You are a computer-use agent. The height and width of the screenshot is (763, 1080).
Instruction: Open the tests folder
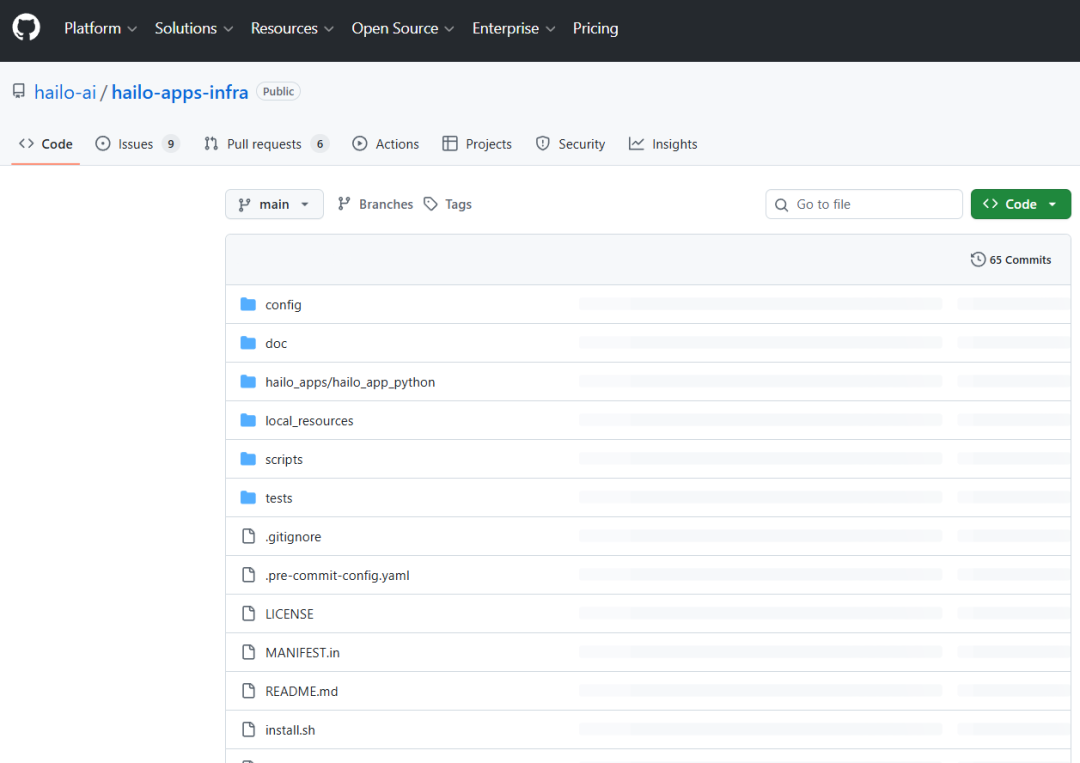coord(279,497)
